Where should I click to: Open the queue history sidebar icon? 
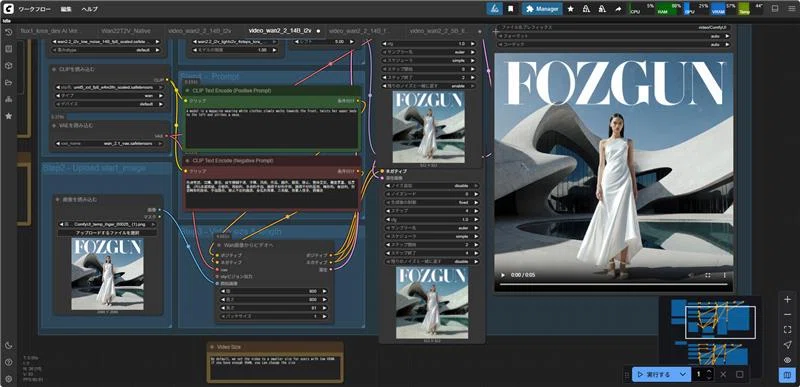click(8, 32)
